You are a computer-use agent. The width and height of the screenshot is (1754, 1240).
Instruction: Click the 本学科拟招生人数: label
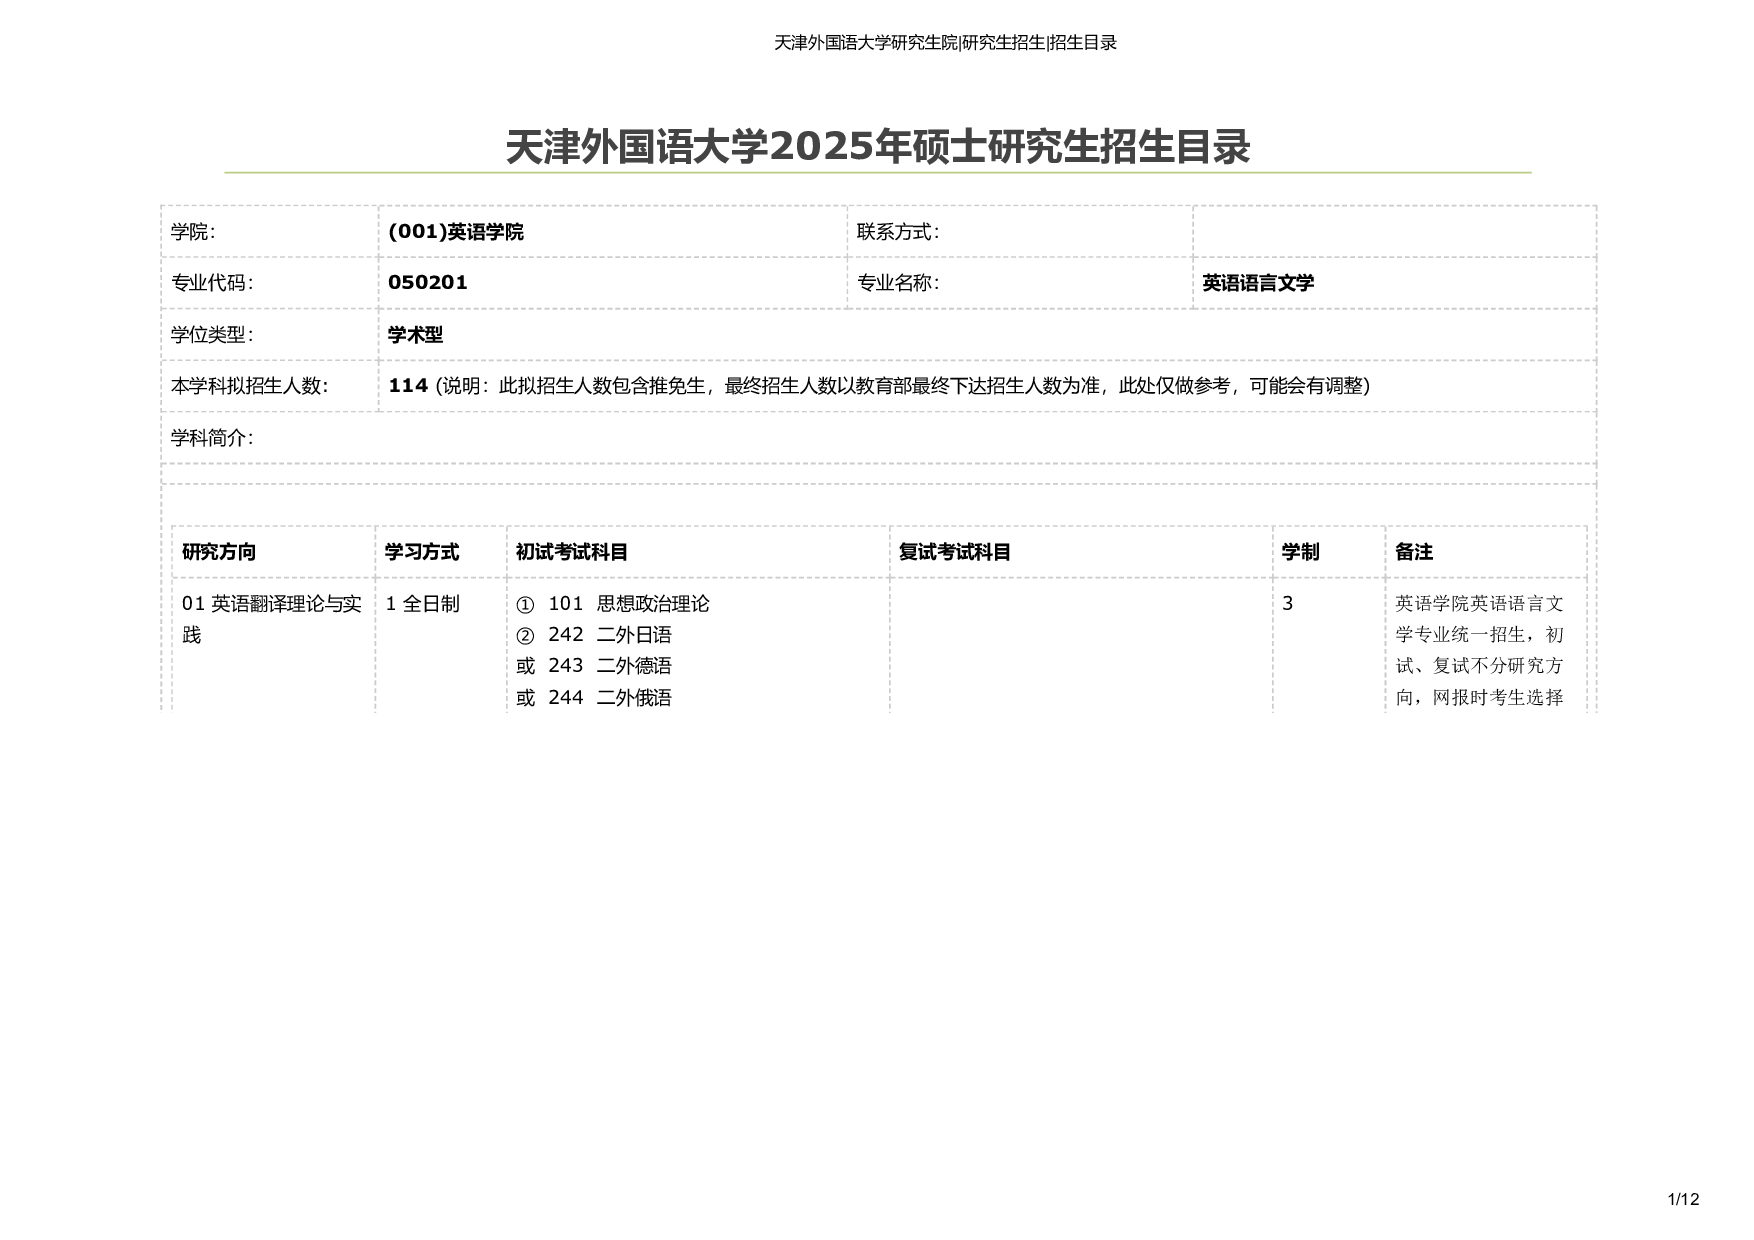tap(249, 386)
